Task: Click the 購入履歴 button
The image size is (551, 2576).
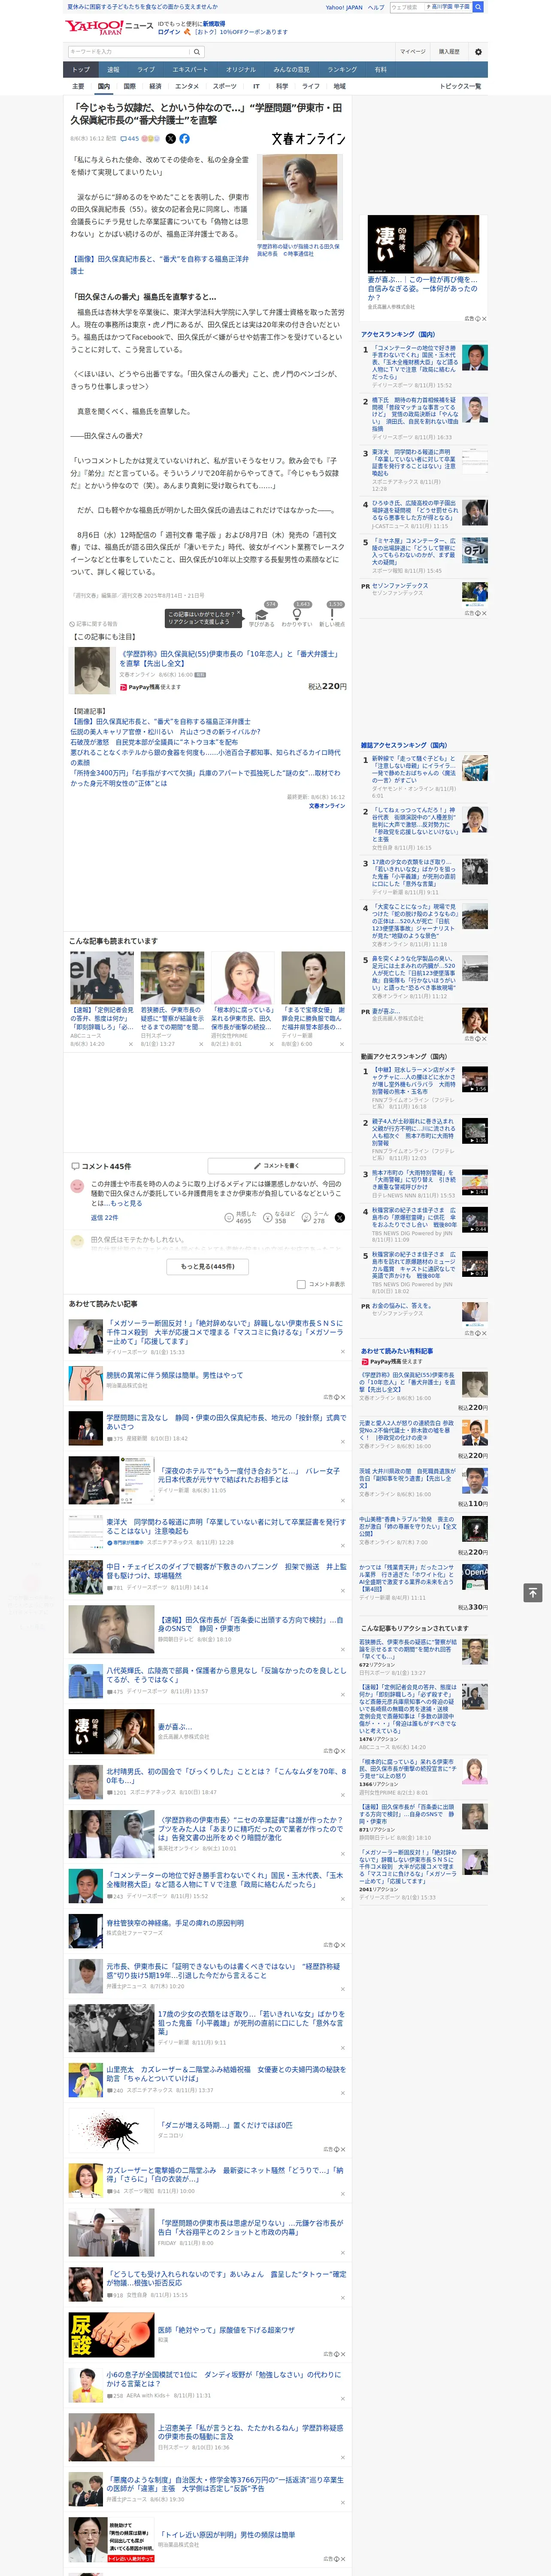Action: 449,51
